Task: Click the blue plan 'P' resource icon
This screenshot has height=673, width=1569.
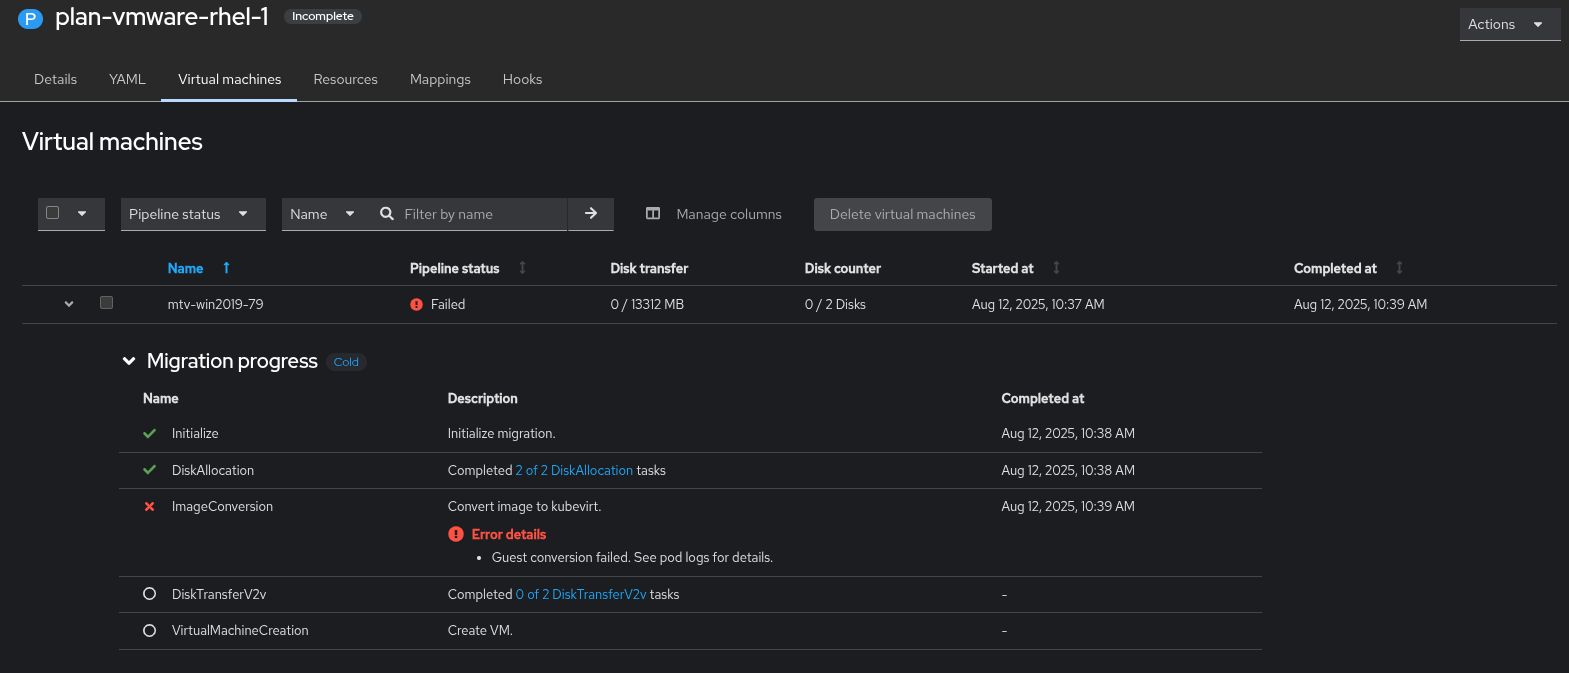Action: 30,18
